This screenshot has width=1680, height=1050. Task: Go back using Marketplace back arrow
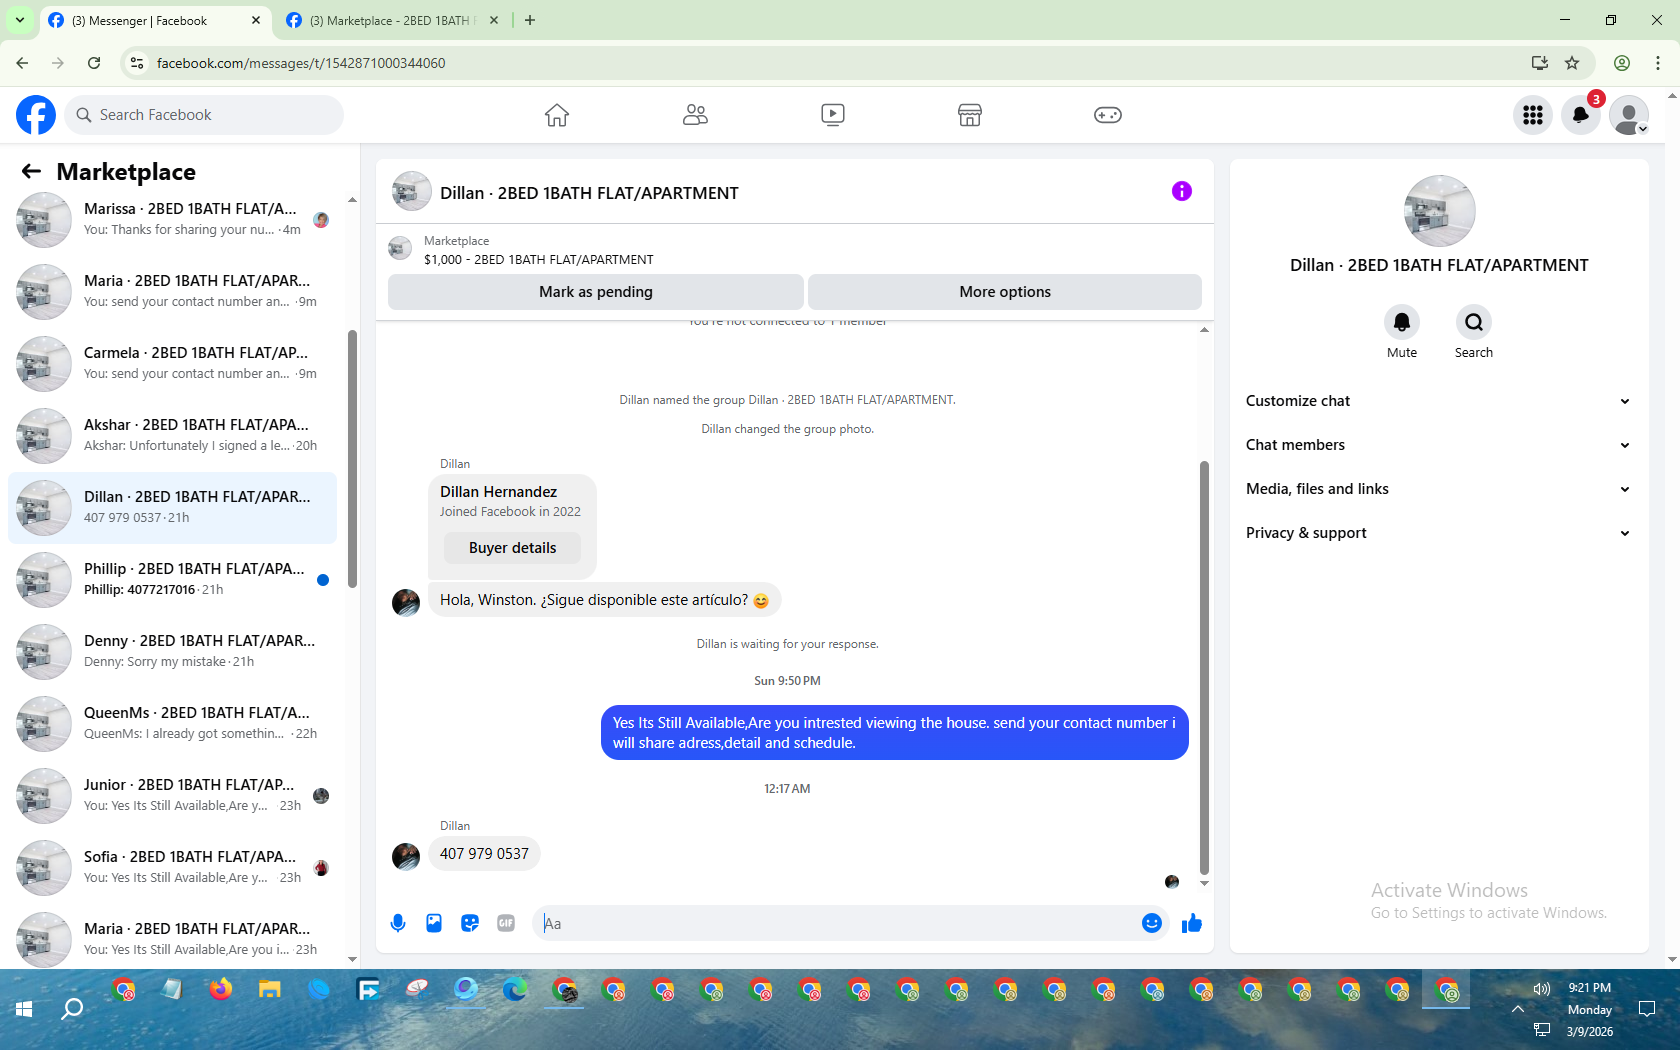point(31,172)
